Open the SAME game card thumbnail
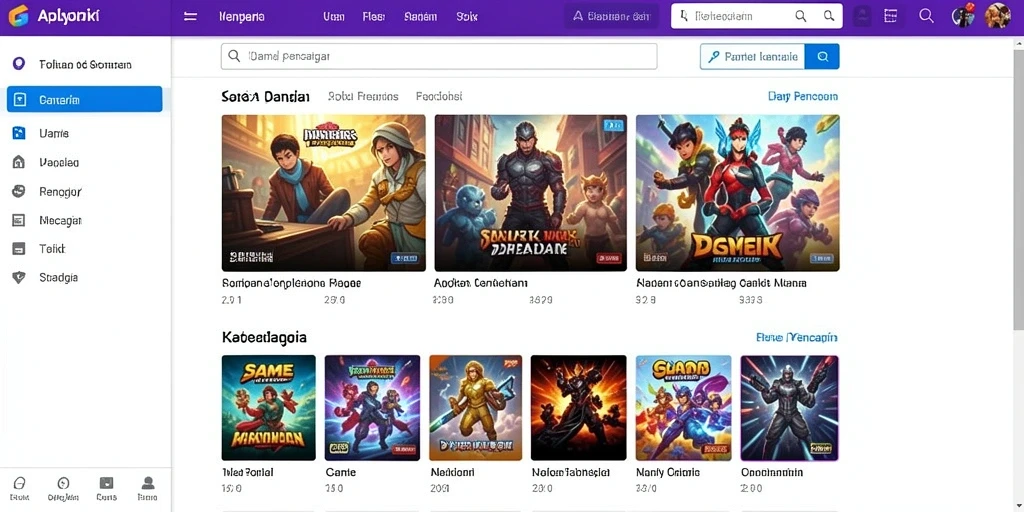This screenshot has height=512, width=1024. click(x=268, y=408)
